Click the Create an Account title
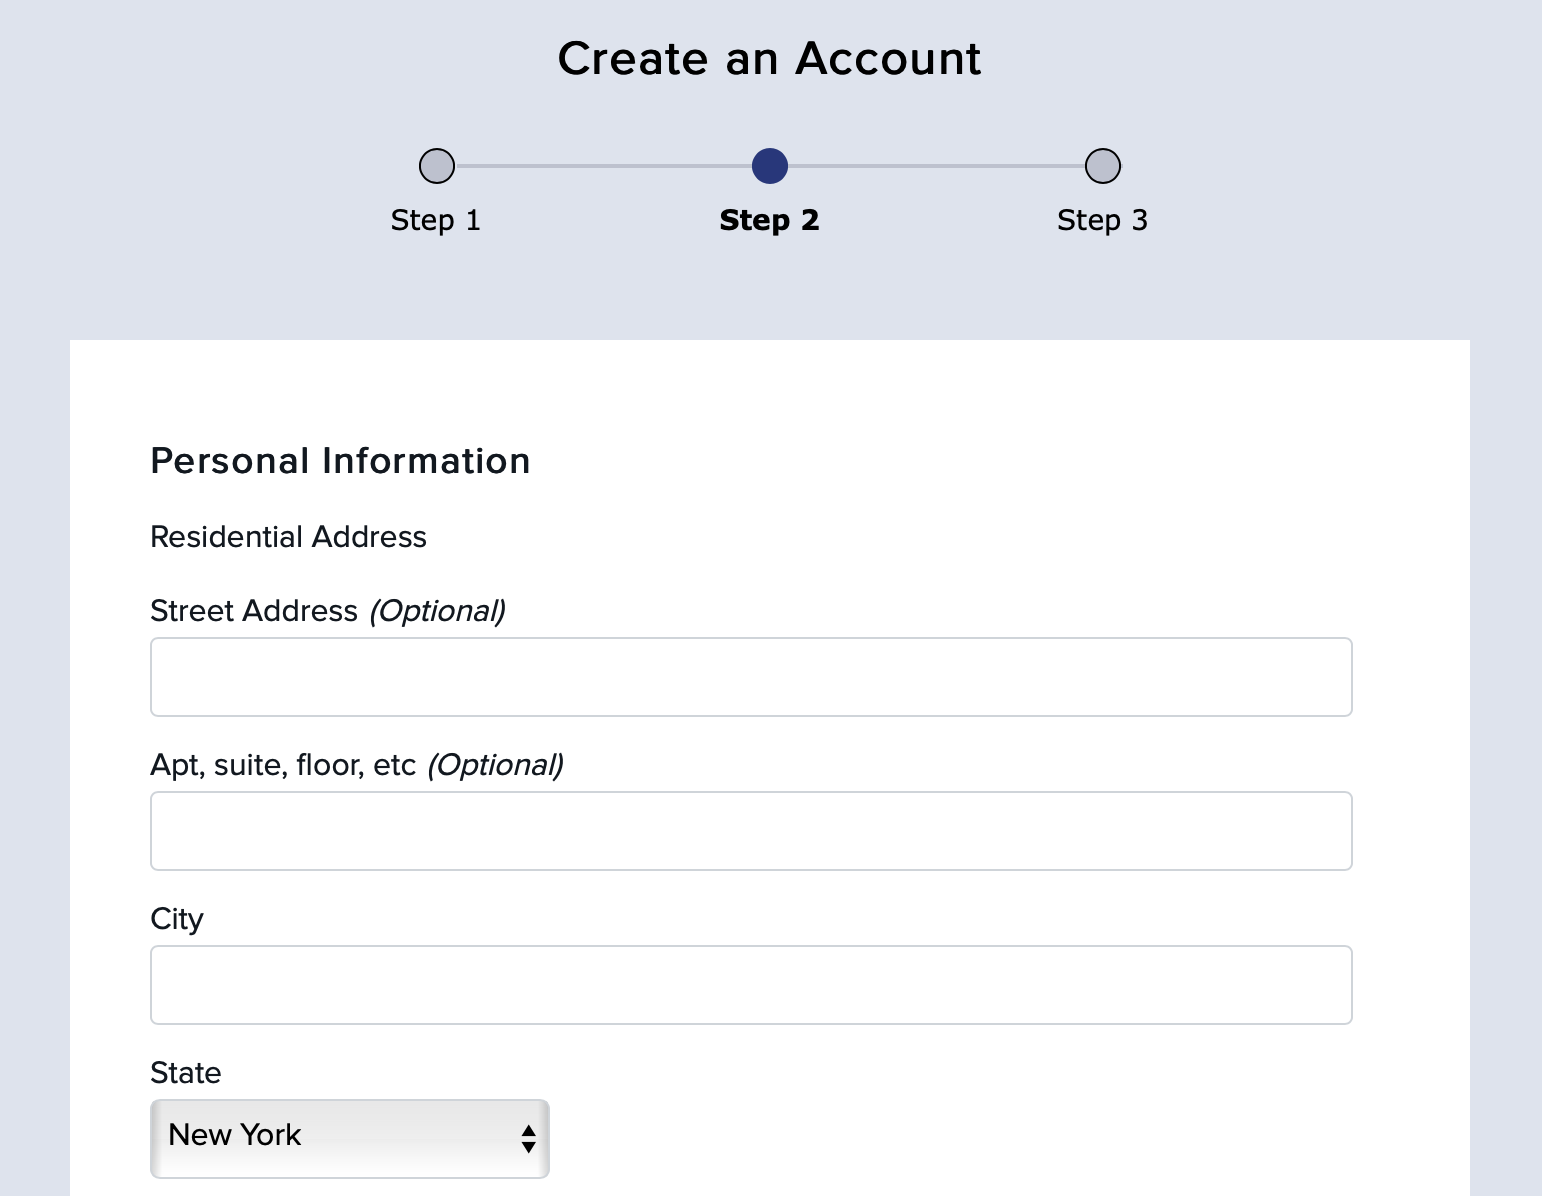 coord(770,58)
